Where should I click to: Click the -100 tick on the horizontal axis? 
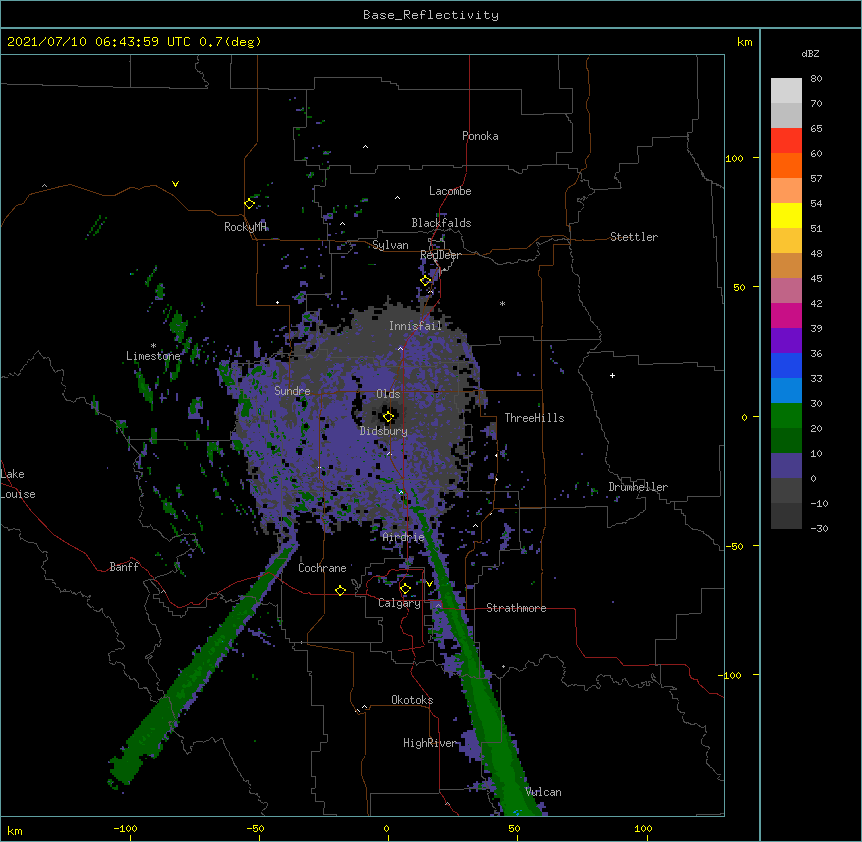(125, 828)
